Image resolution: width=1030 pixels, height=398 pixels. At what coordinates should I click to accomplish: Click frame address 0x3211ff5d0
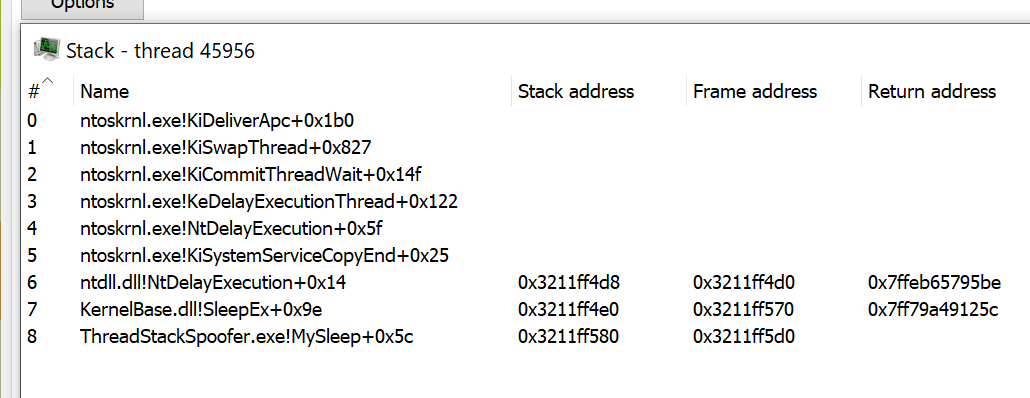pos(744,336)
